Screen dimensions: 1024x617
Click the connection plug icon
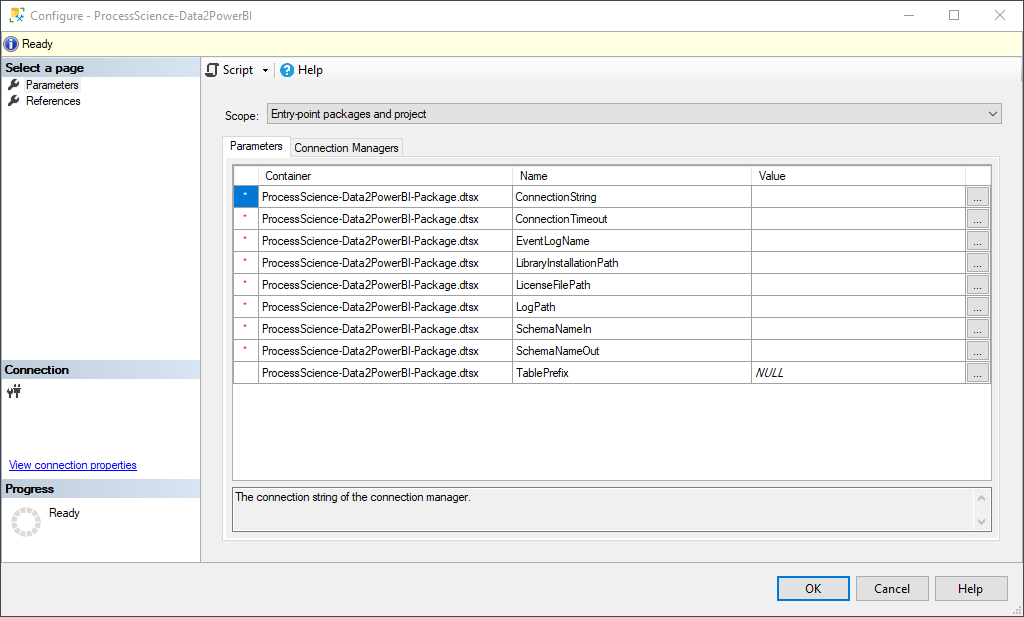14,391
